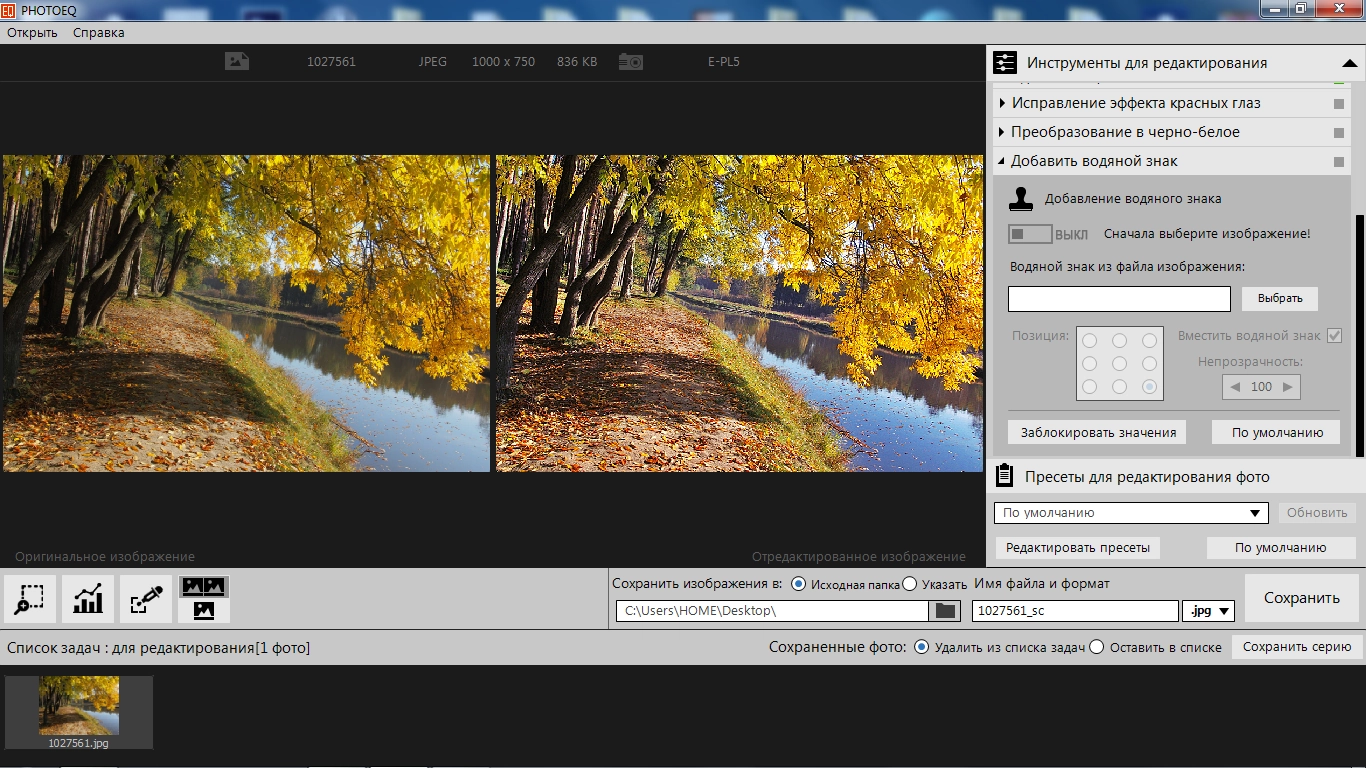Screen dimensions: 1366x768
Task: Click presets 'По умолчанию' button
Action: [1280, 547]
